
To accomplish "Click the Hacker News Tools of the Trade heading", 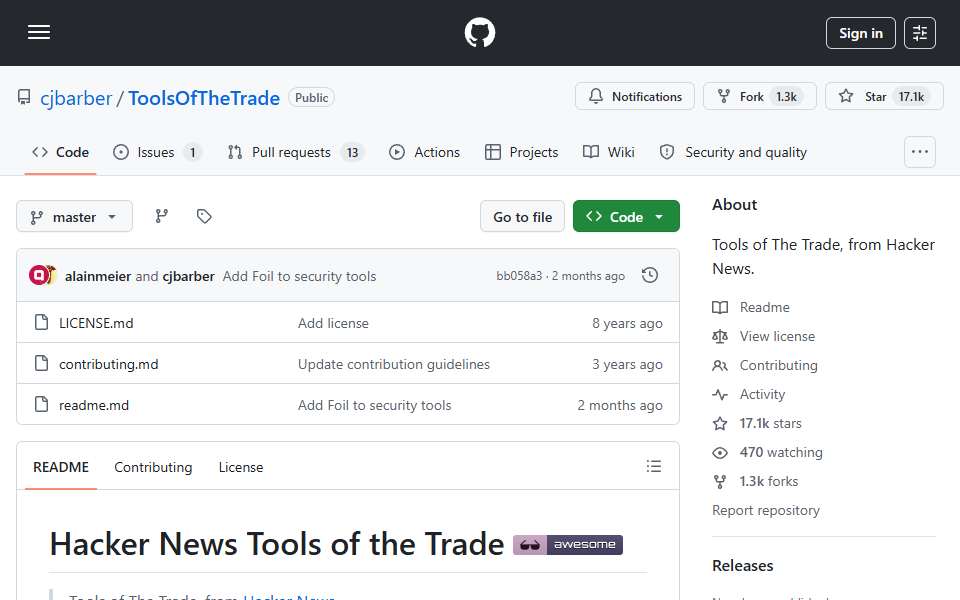I will 276,544.
